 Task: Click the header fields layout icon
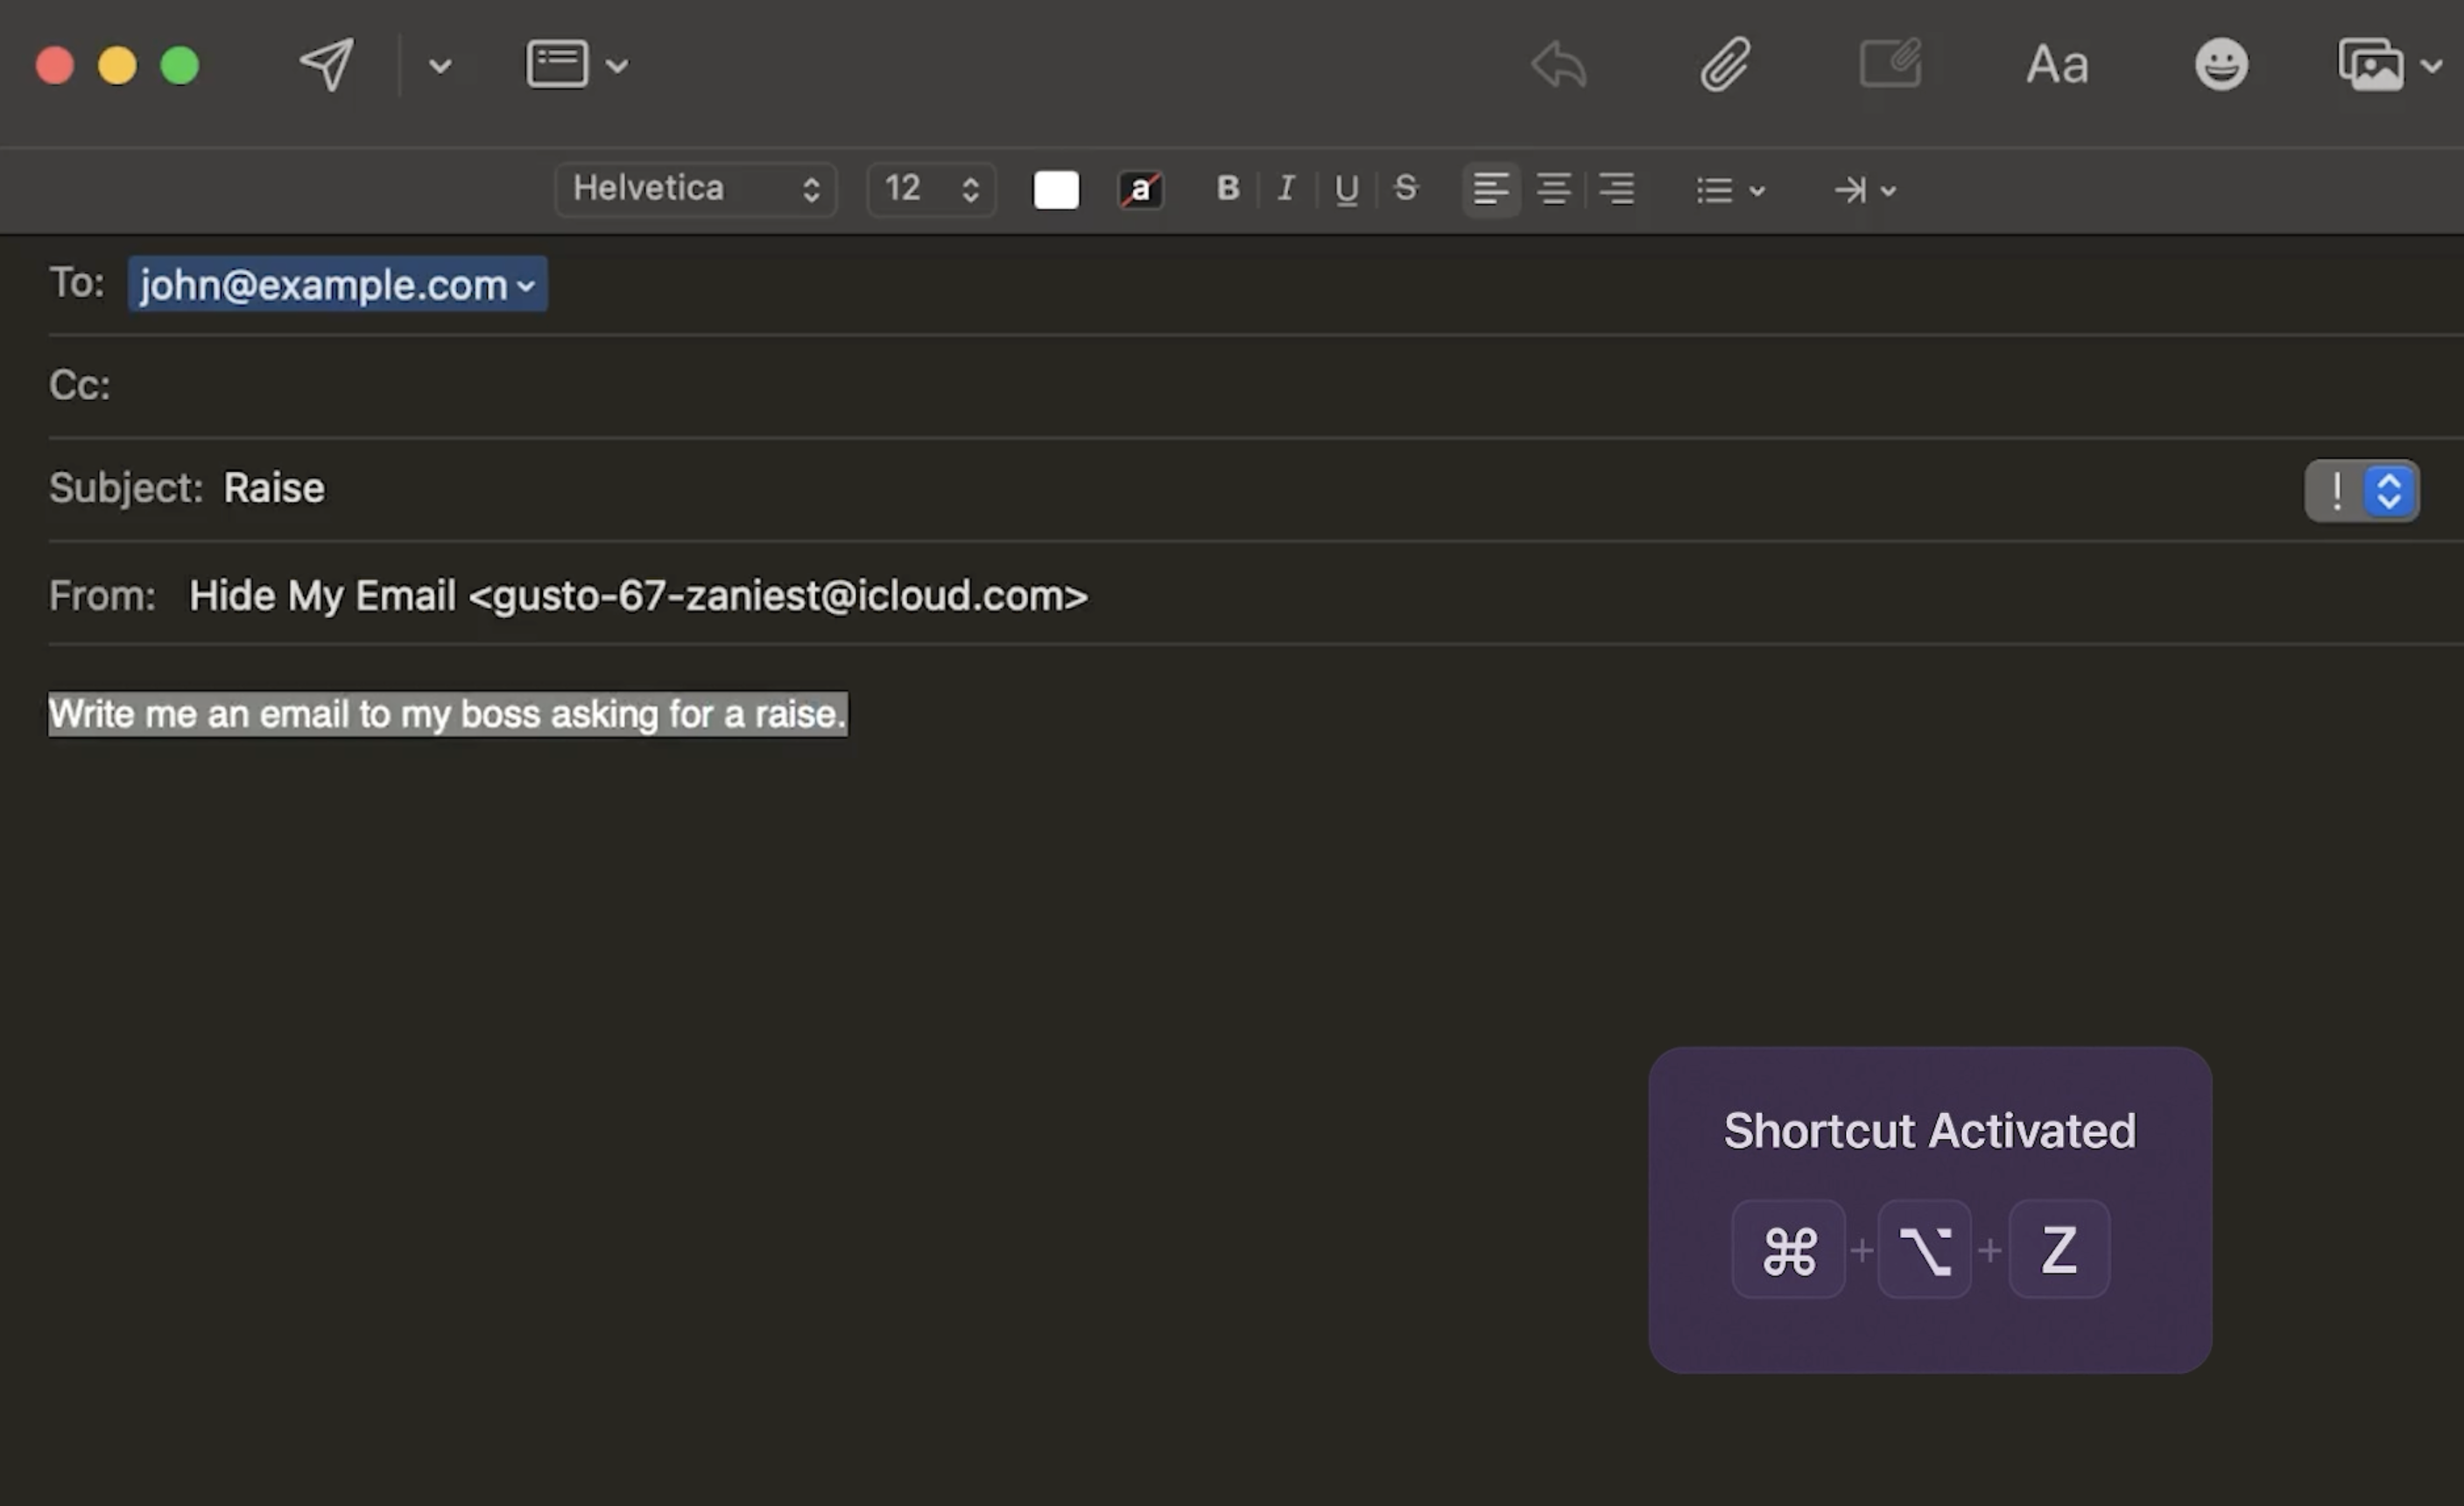[x=557, y=65]
